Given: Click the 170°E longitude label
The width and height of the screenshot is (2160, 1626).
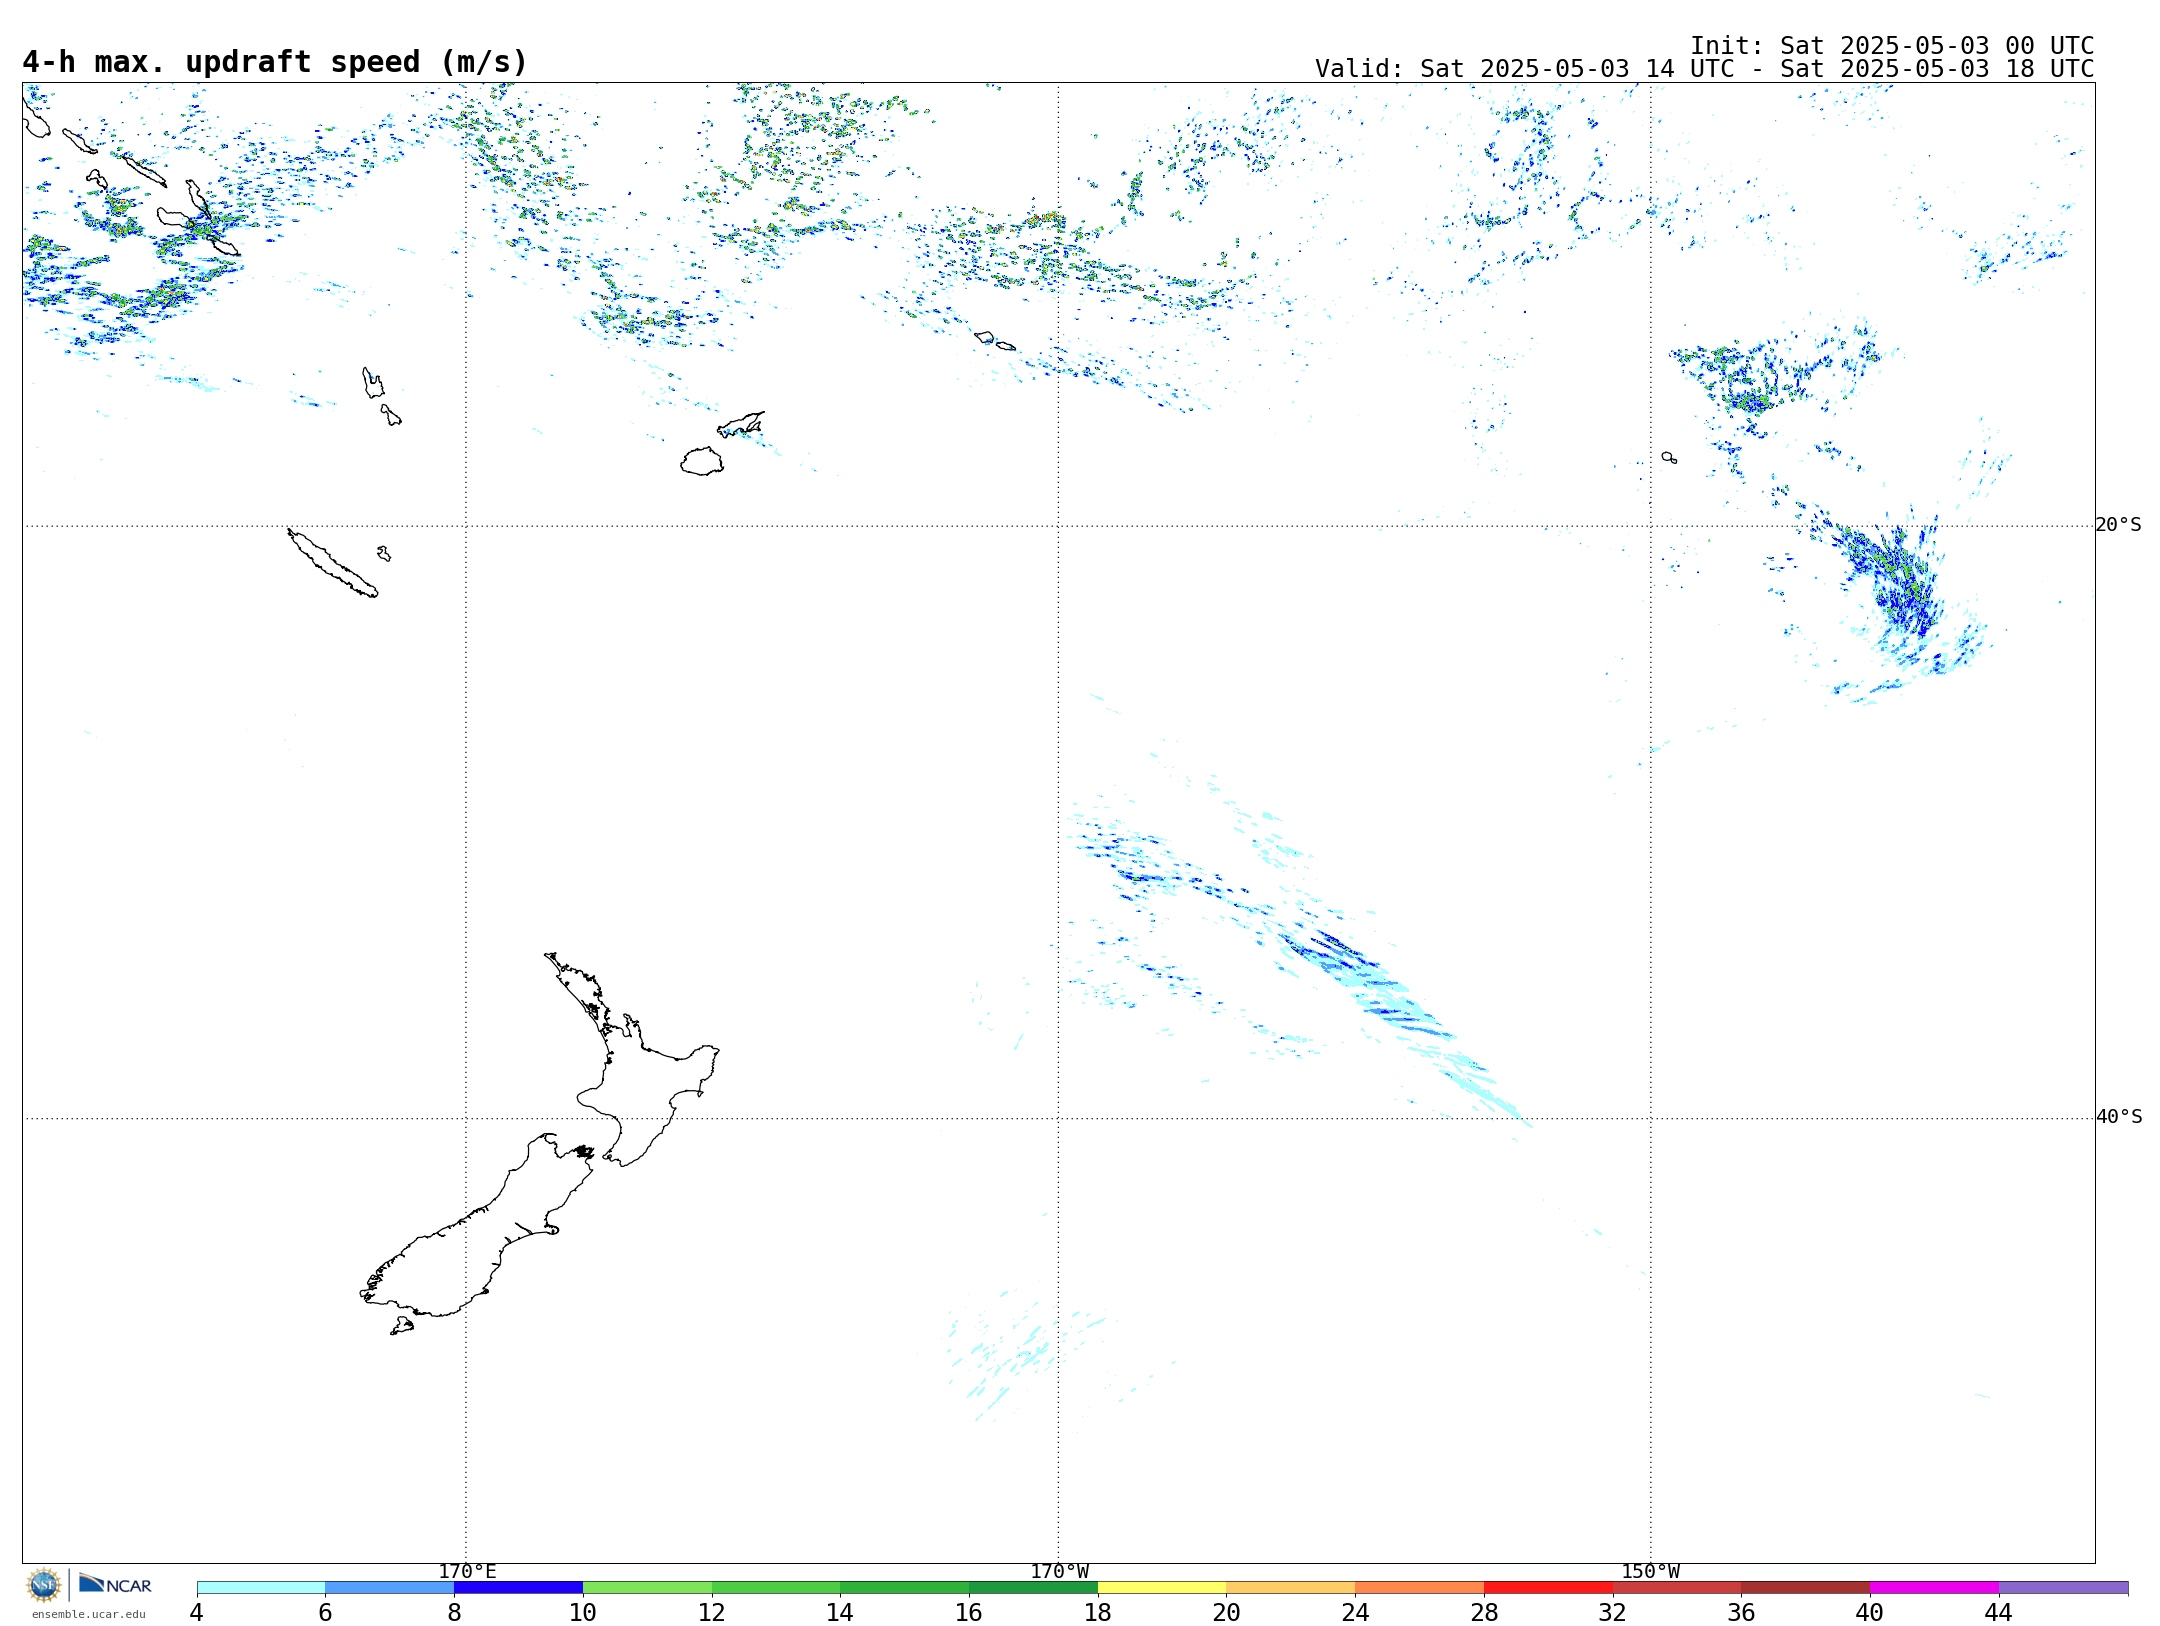Looking at the screenshot, I should point(467,1572).
